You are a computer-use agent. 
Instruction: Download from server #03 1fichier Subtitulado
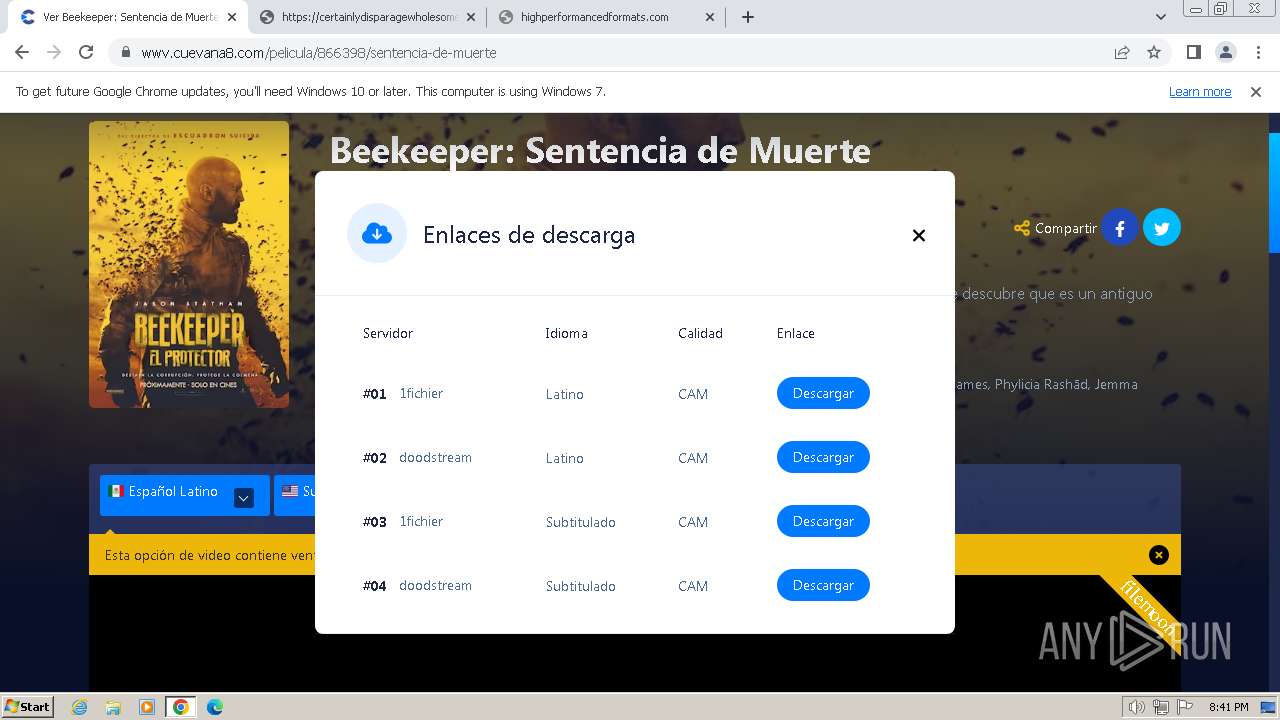[823, 521]
